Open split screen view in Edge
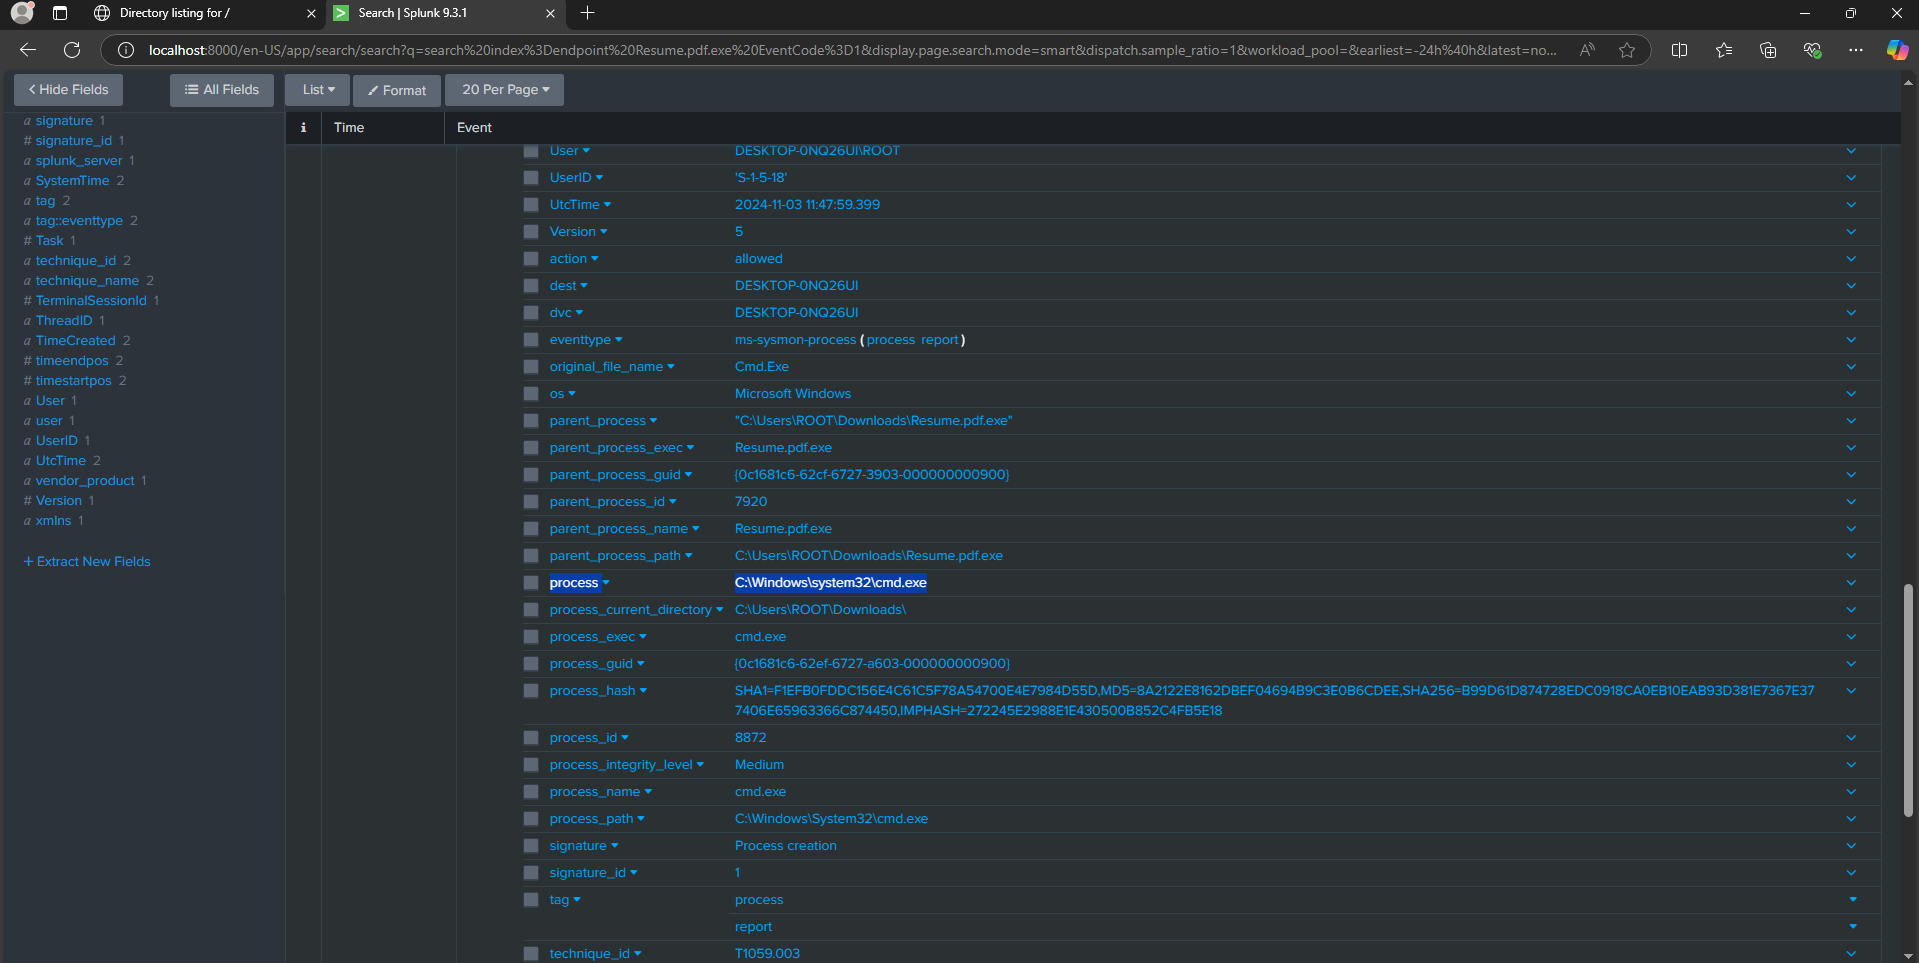 coord(1680,50)
